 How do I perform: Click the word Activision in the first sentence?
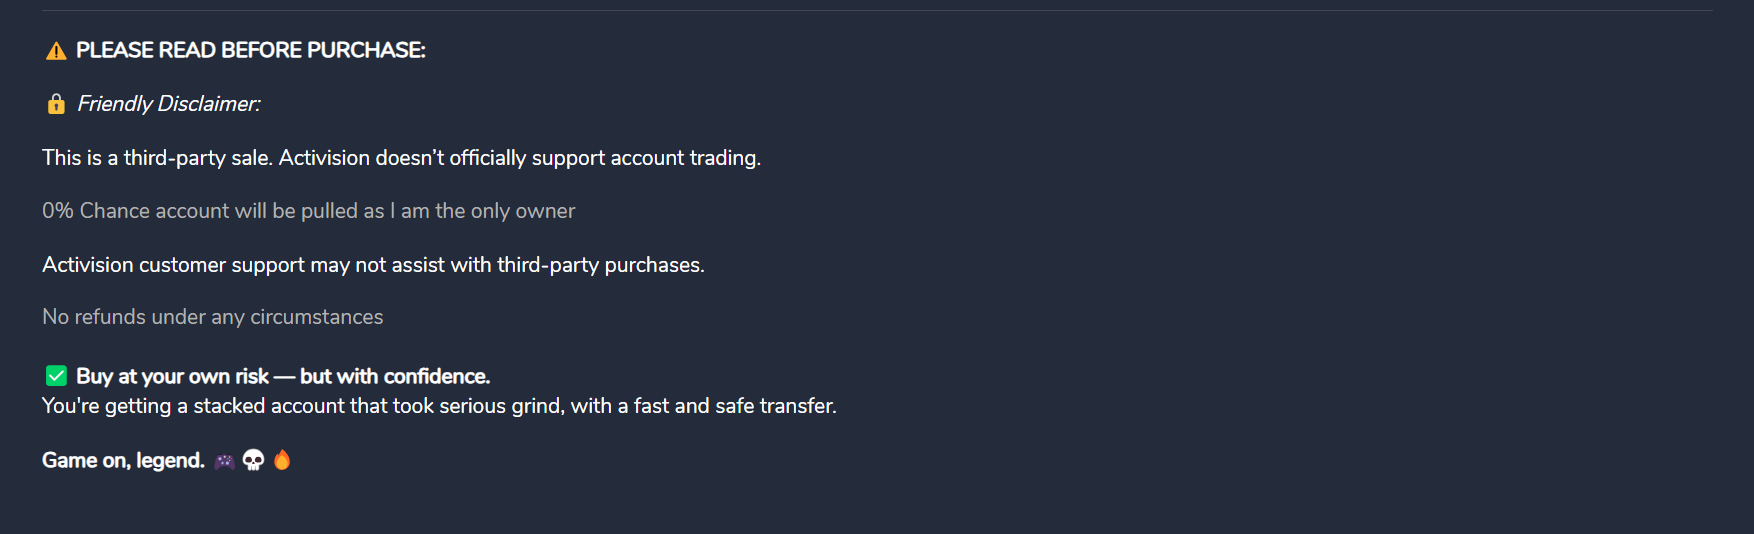(324, 158)
